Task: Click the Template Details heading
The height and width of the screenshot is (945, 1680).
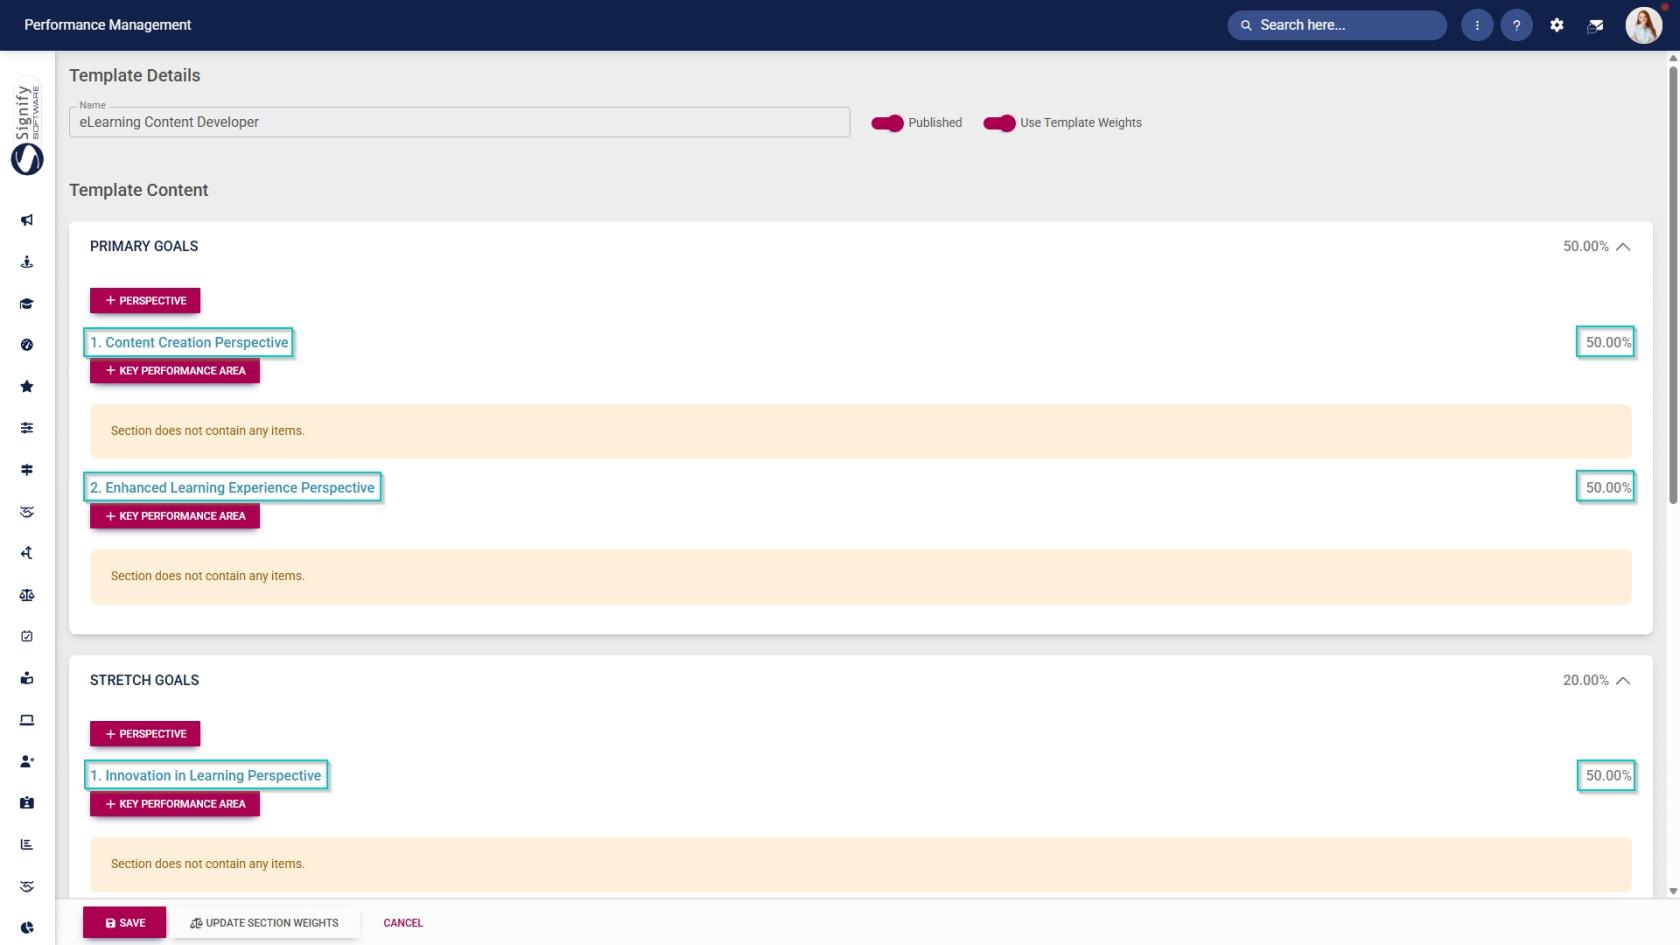Action: click(x=135, y=76)
